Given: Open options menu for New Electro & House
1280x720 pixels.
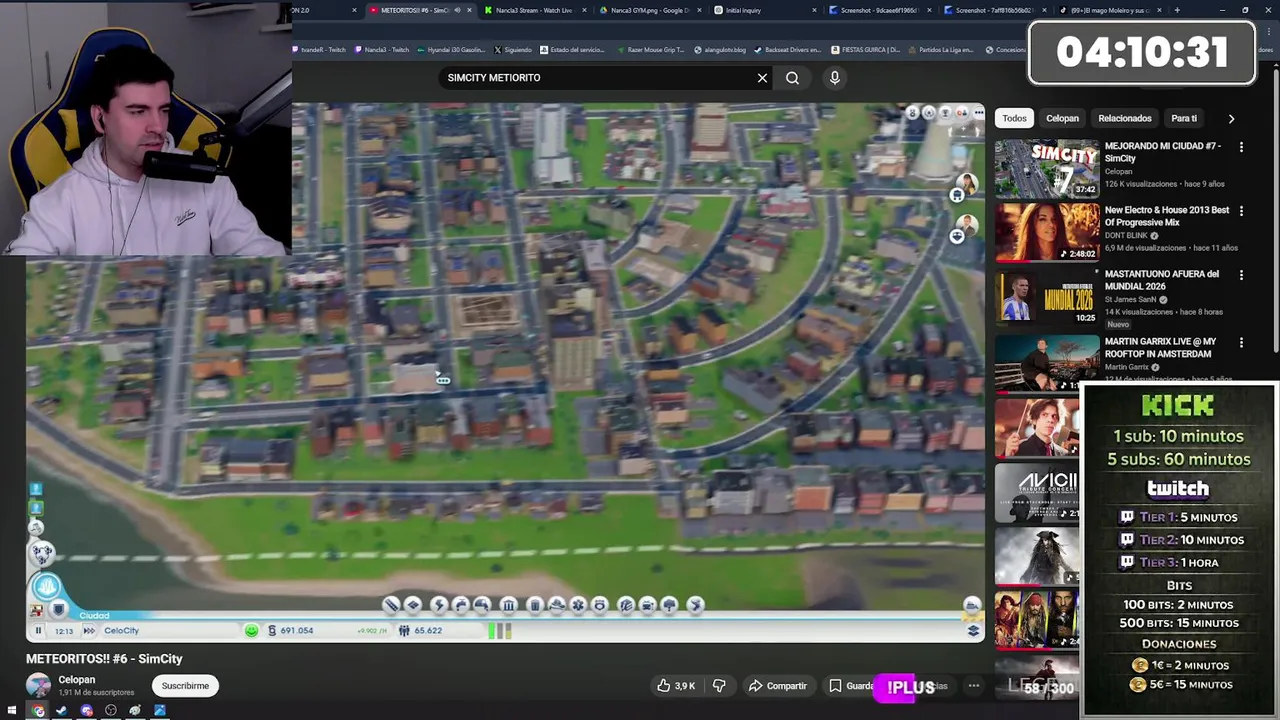Looking at the screenshot, I should (1241, 211).
